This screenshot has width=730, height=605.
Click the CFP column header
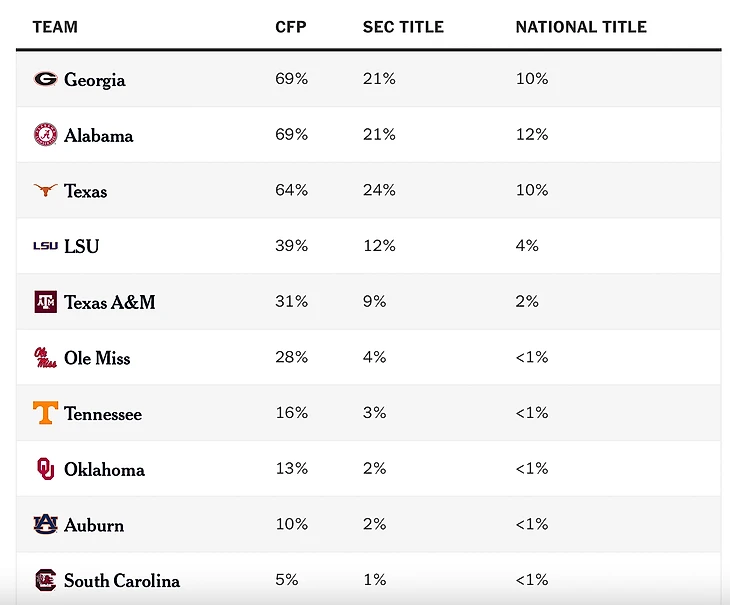(x=291, y=27)
